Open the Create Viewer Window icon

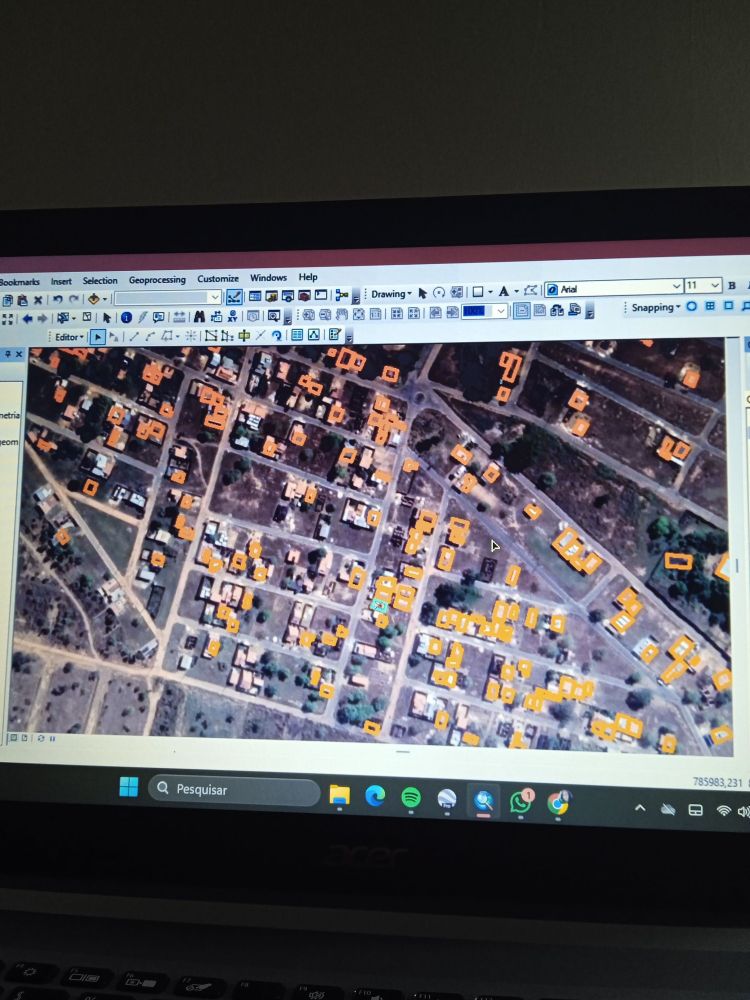pyautogui.click(x=274, y=315)
